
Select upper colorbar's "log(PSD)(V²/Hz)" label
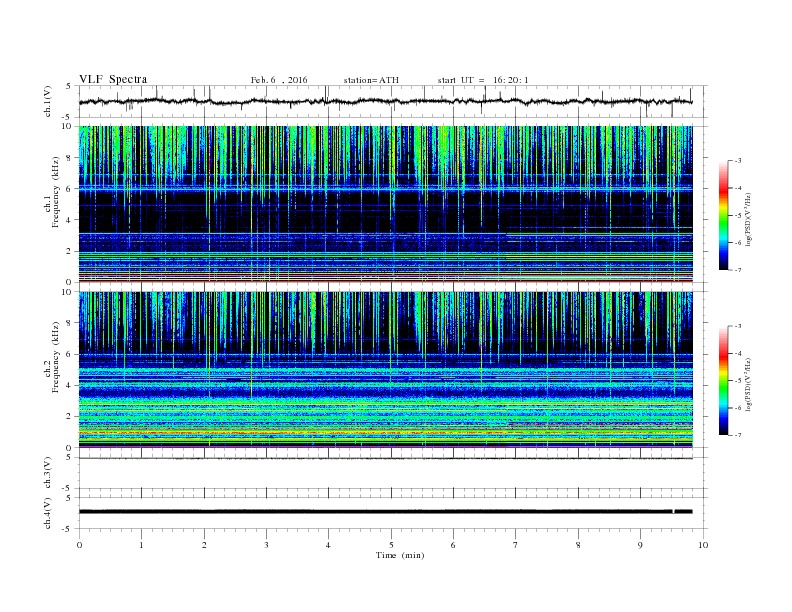[749, 219]
